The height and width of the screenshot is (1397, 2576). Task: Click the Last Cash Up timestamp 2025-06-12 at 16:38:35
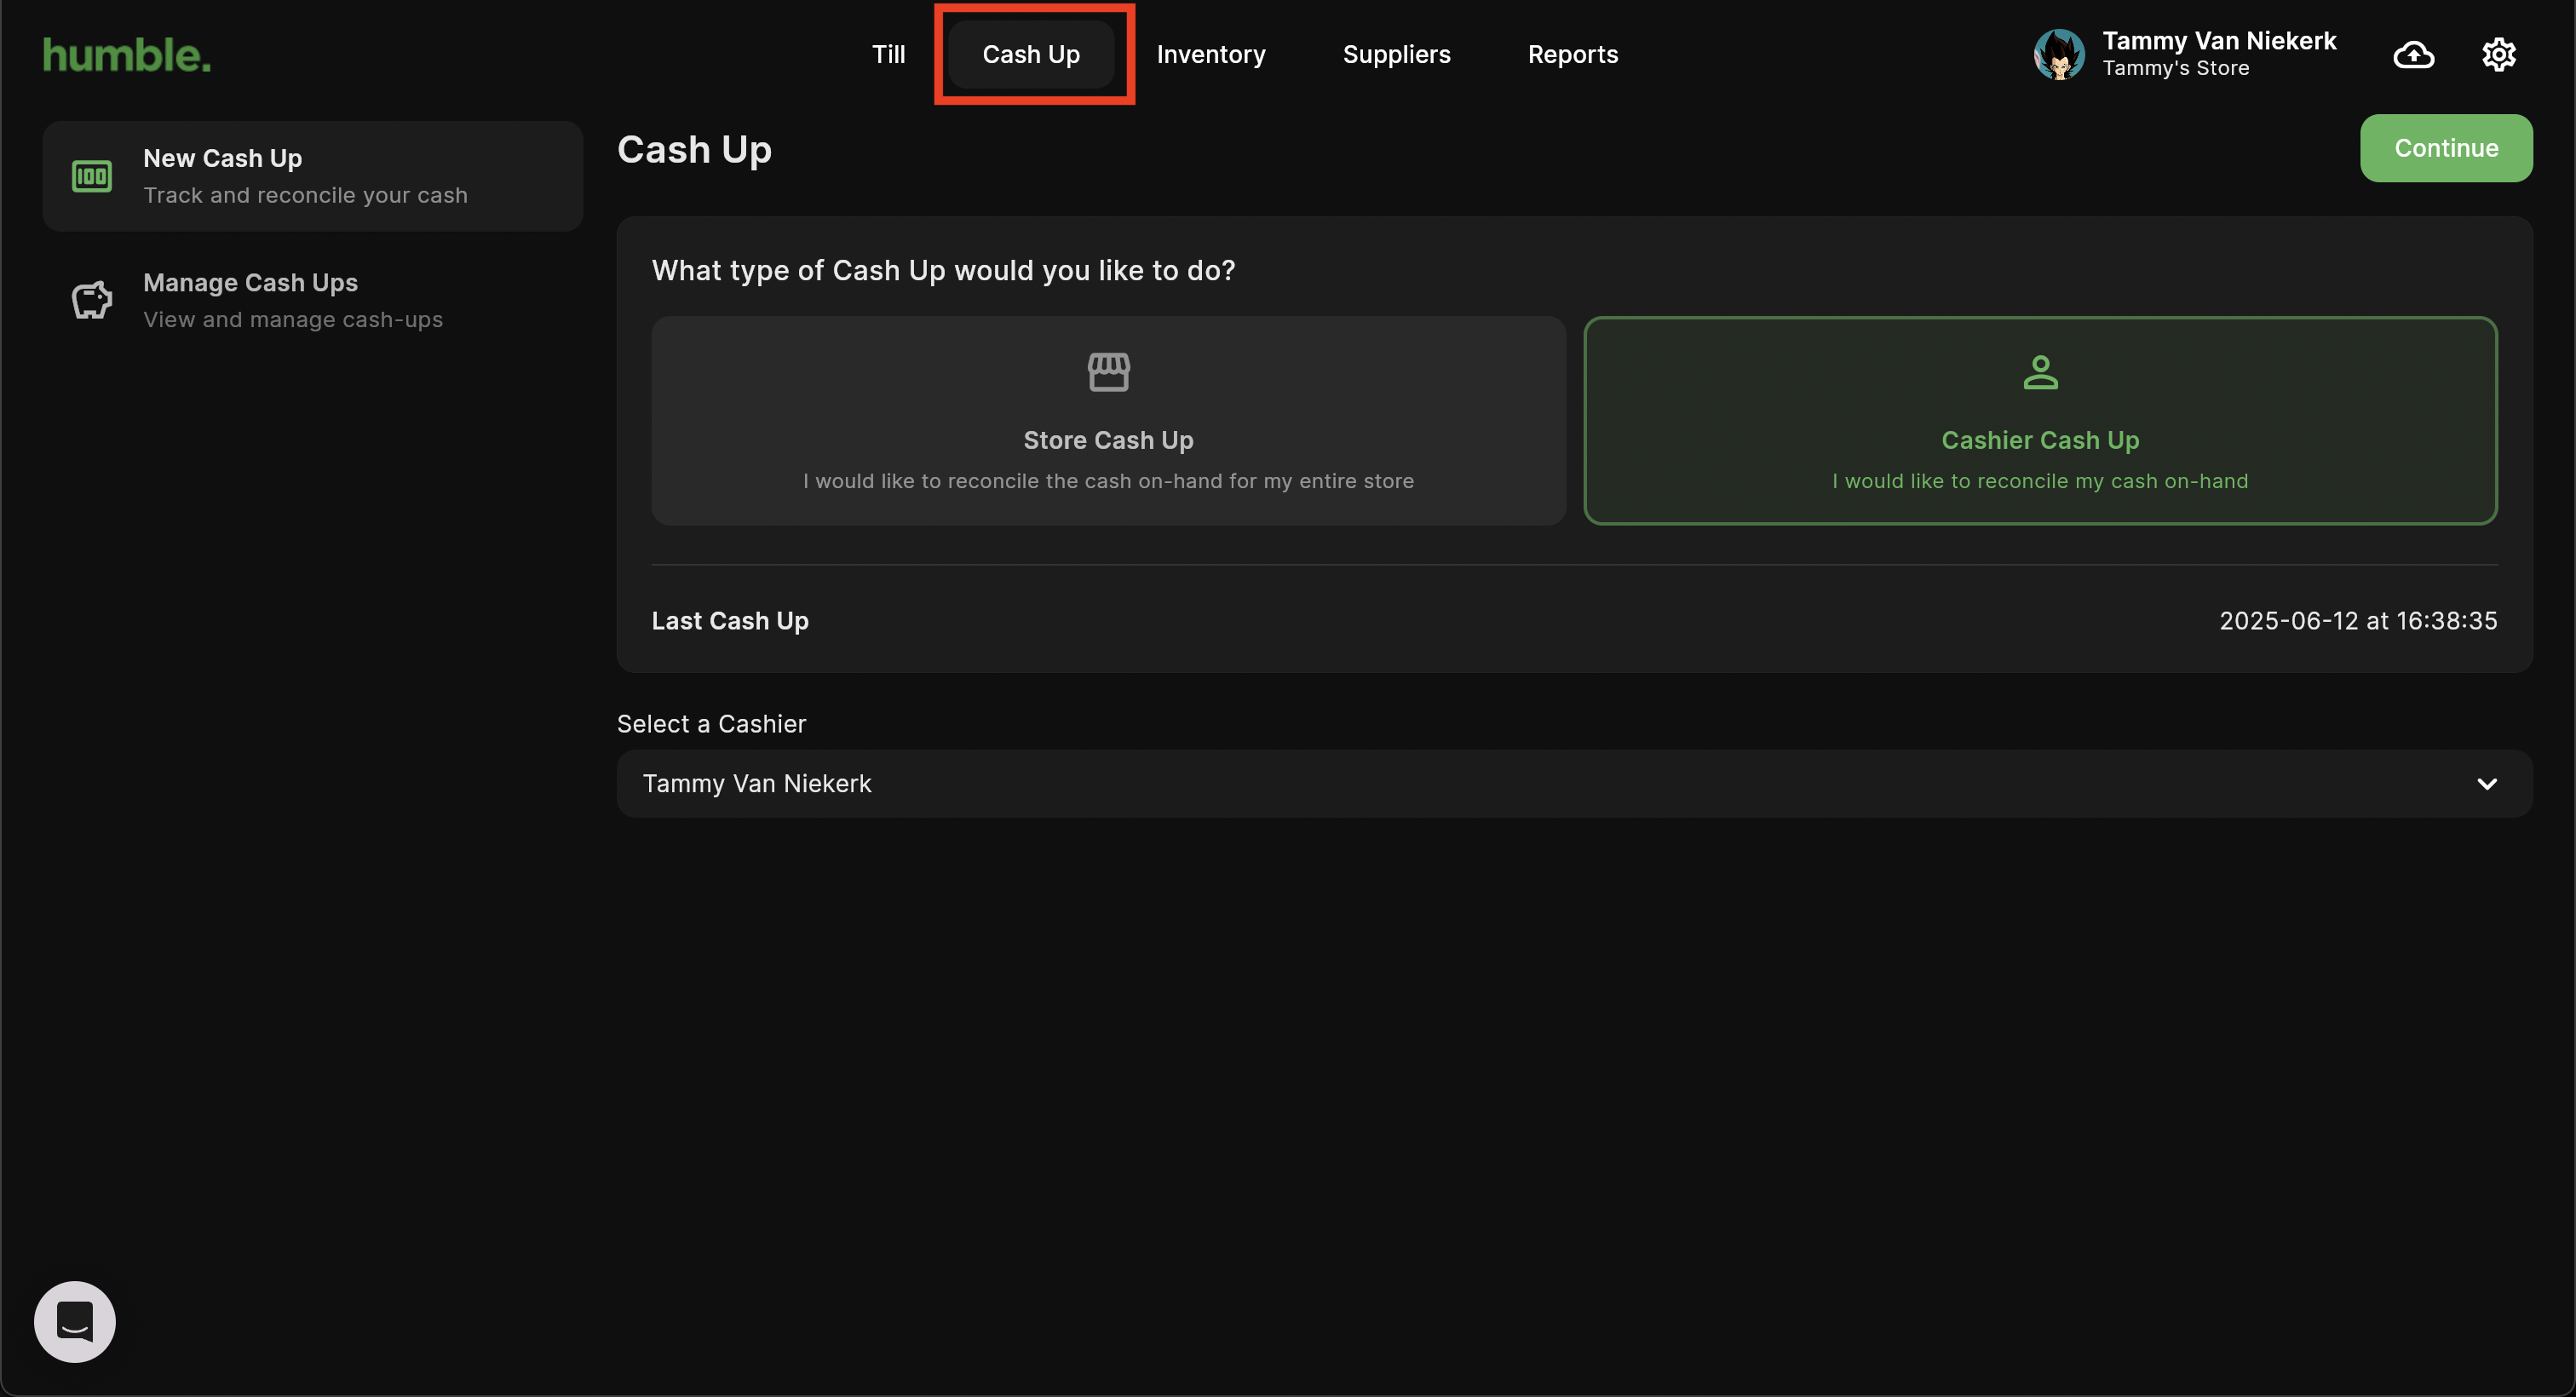tap(2358, 621)
